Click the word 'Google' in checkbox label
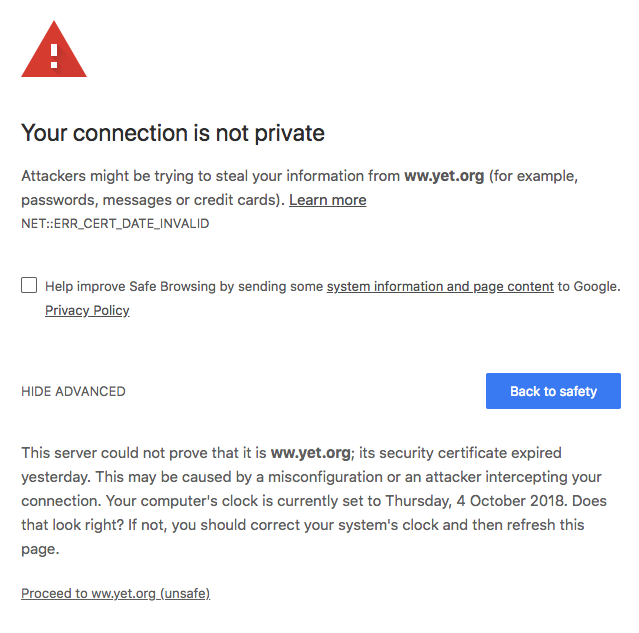The image size is (639, 633). [595, 287]
